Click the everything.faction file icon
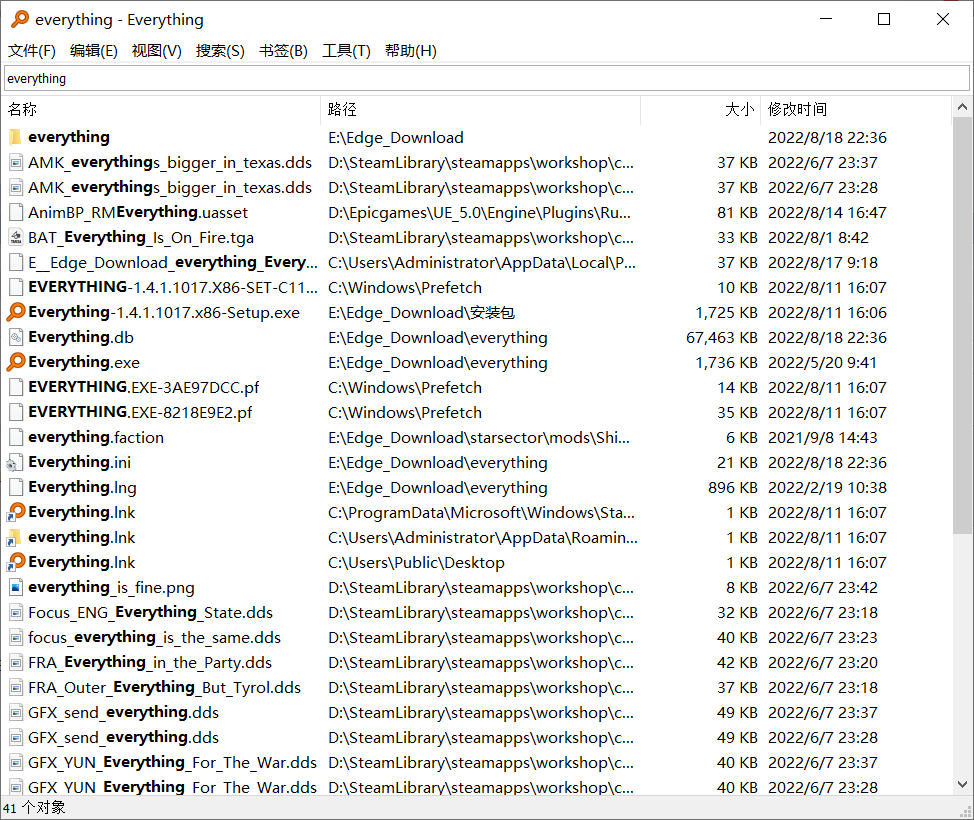Screen dimensions: 974x820 pyautogui.click(x=16, y=437)
